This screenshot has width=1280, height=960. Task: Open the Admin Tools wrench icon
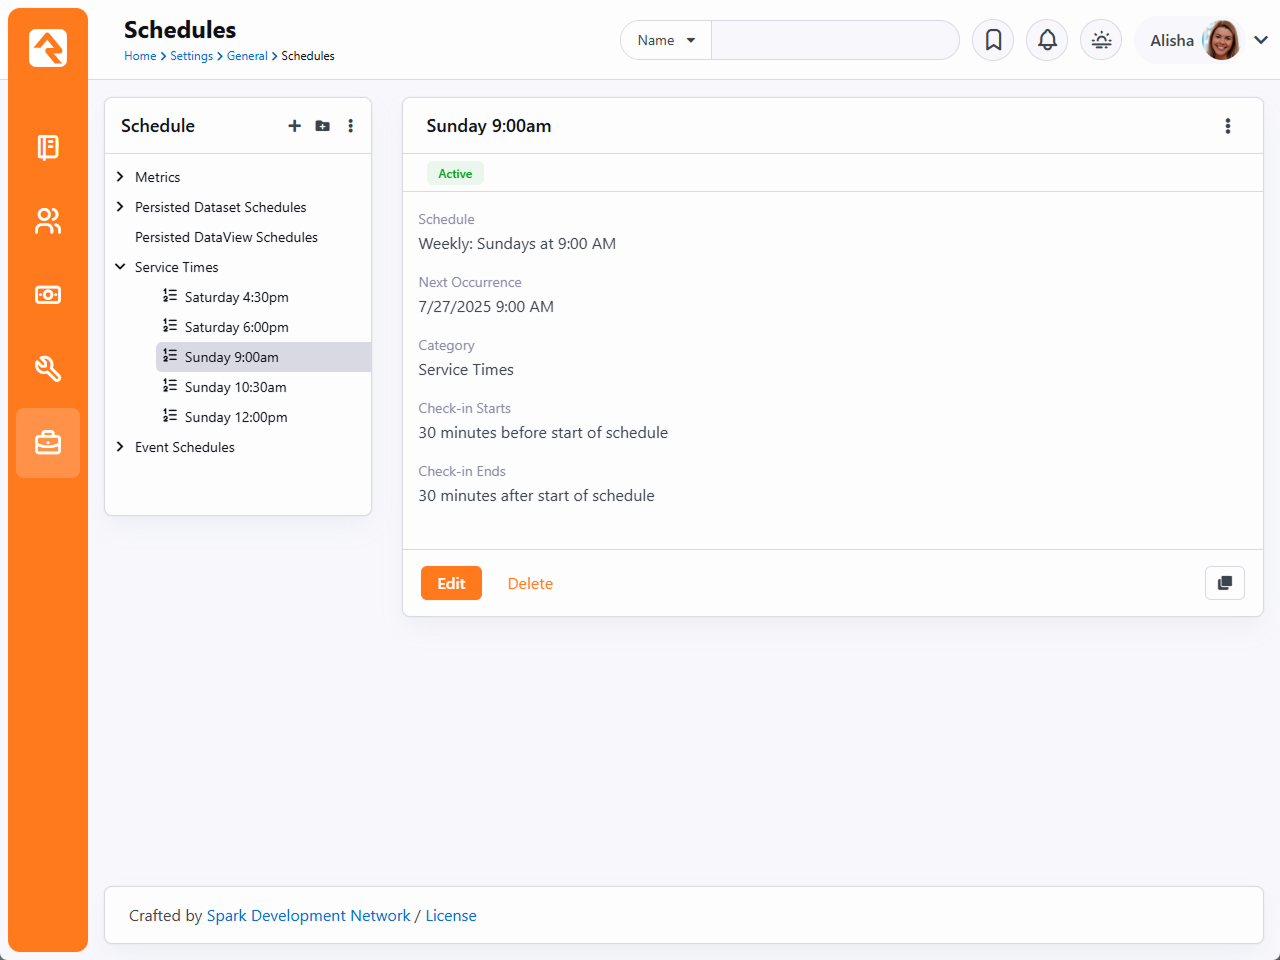point(48,369)
